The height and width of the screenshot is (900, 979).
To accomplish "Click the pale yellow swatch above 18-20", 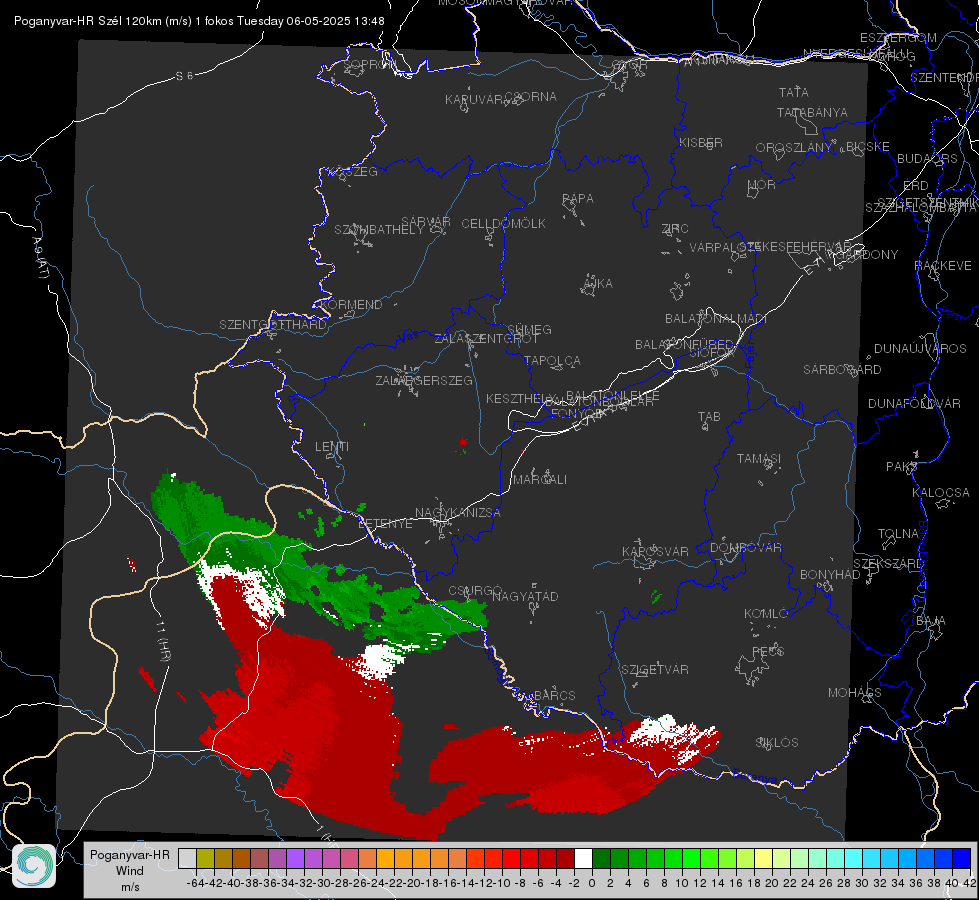I will click(764, 859).
